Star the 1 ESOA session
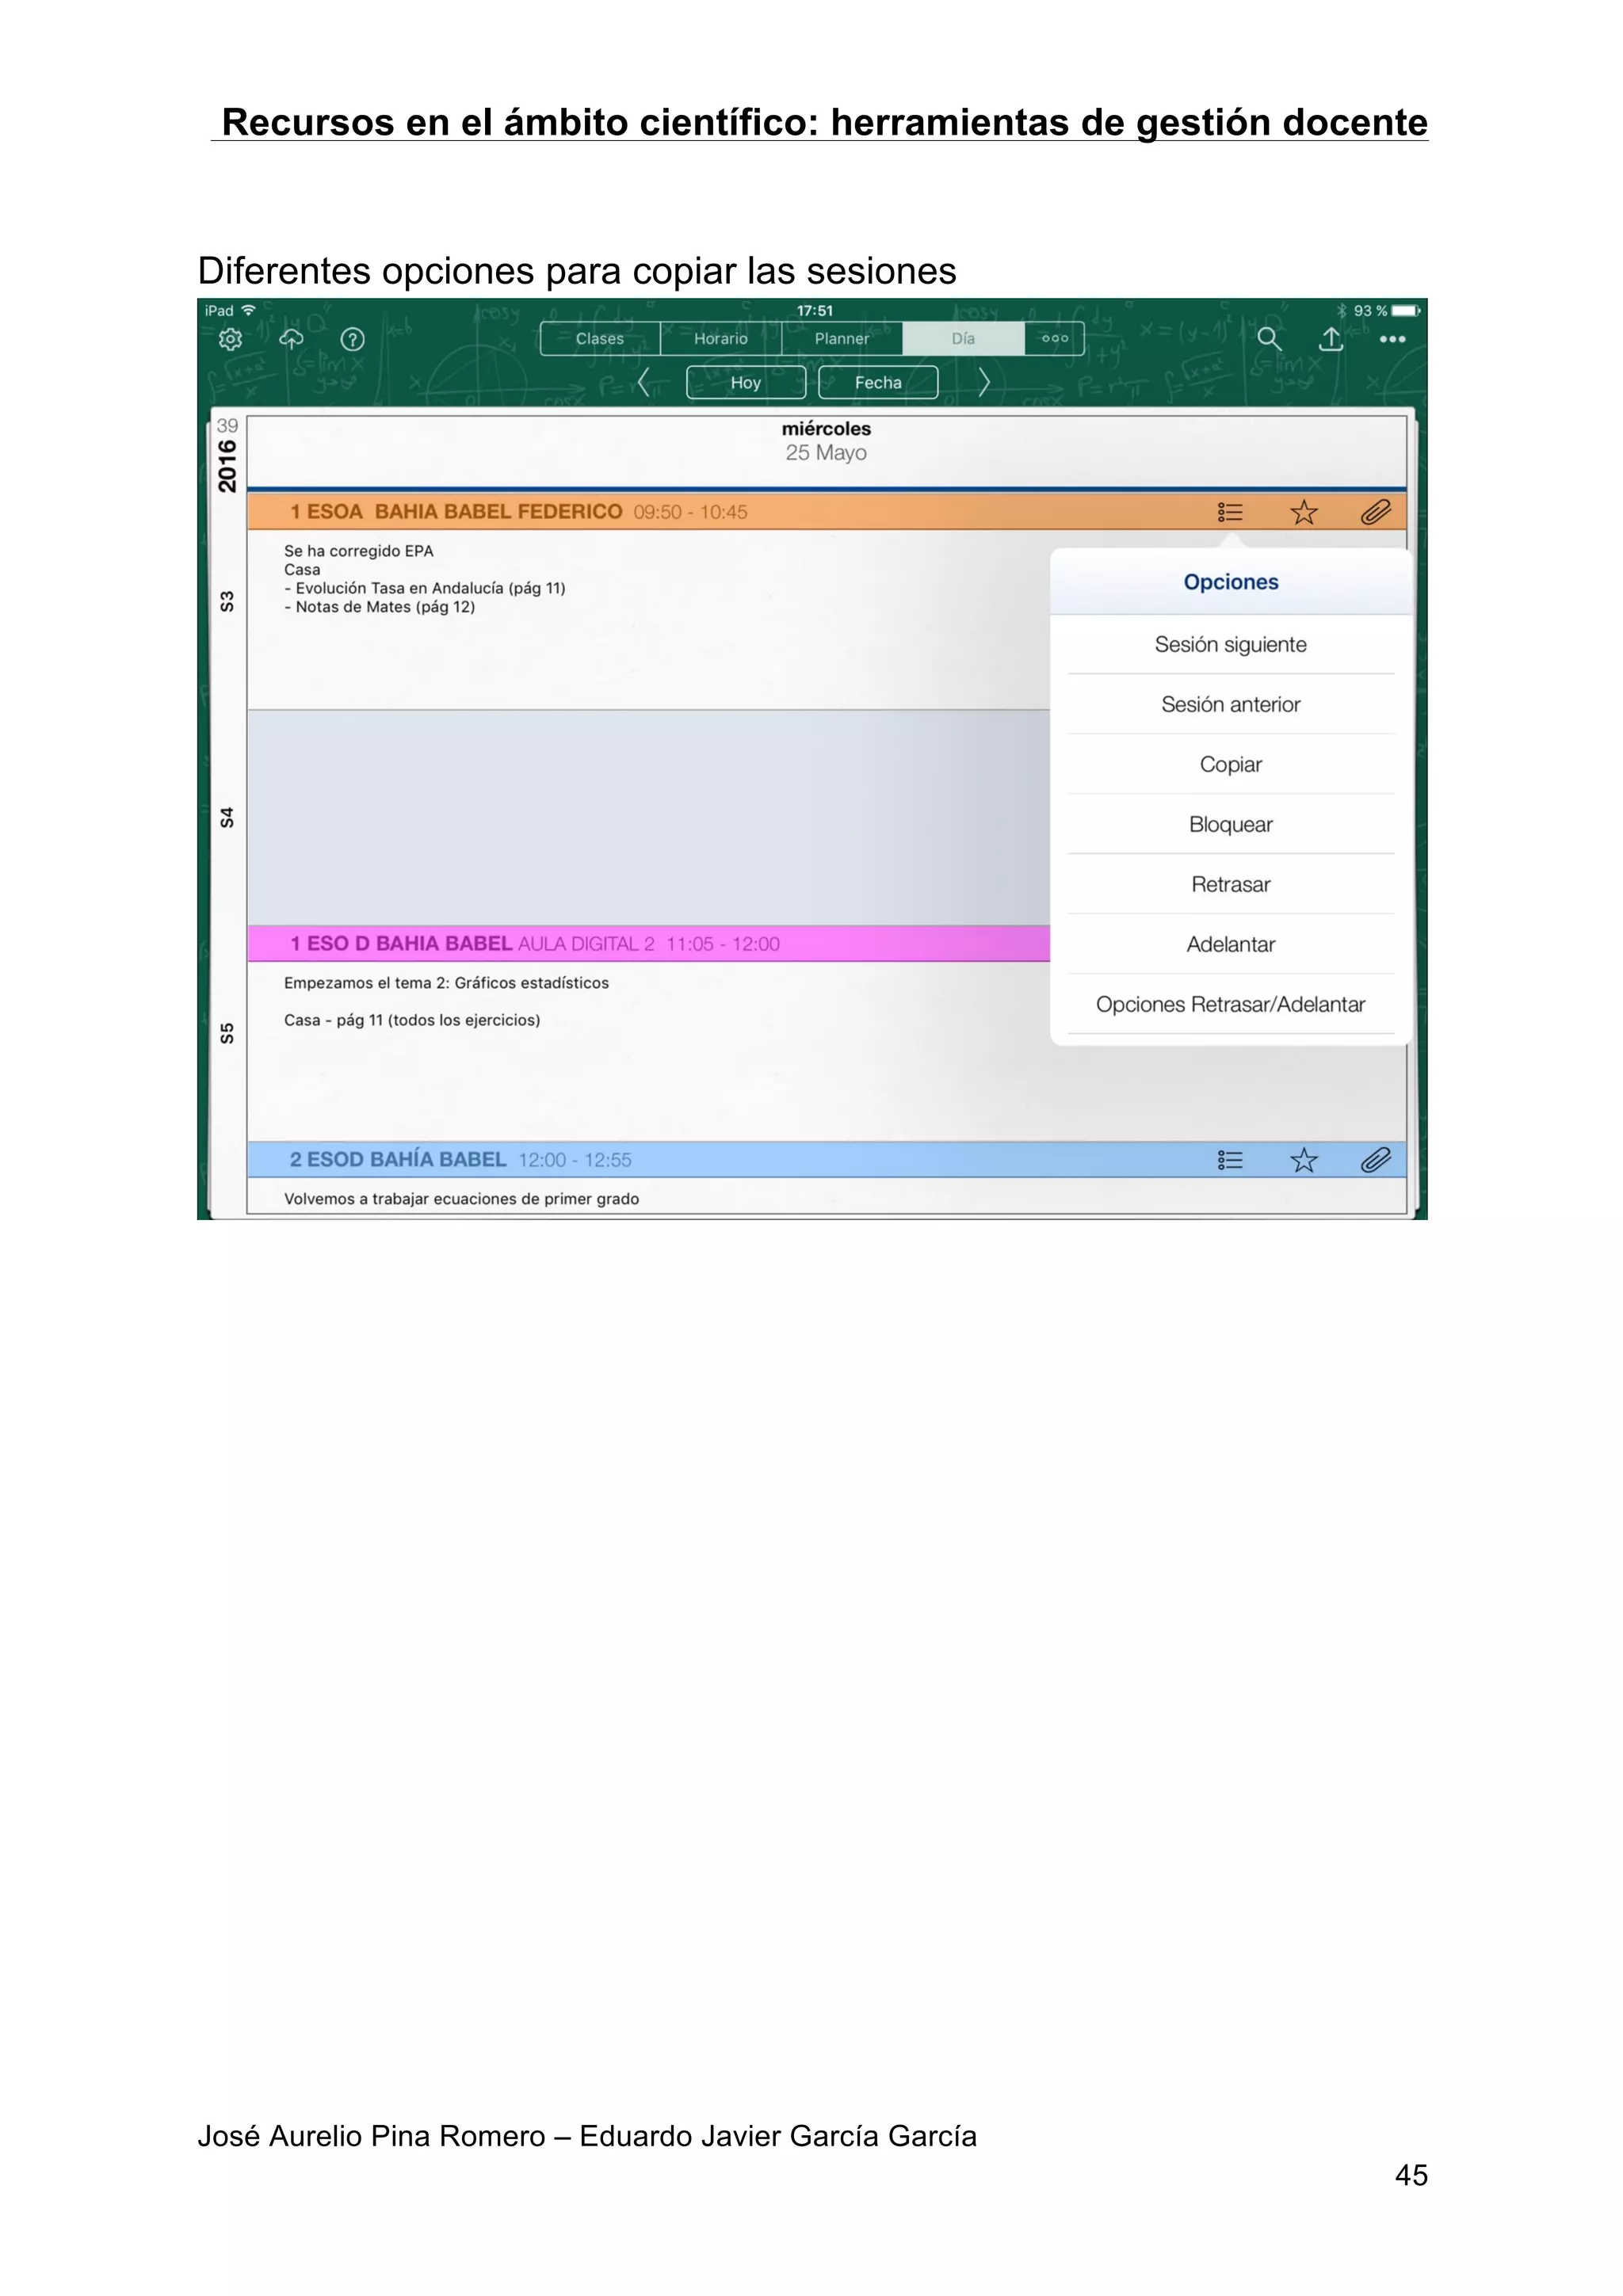 (1303, 513)
